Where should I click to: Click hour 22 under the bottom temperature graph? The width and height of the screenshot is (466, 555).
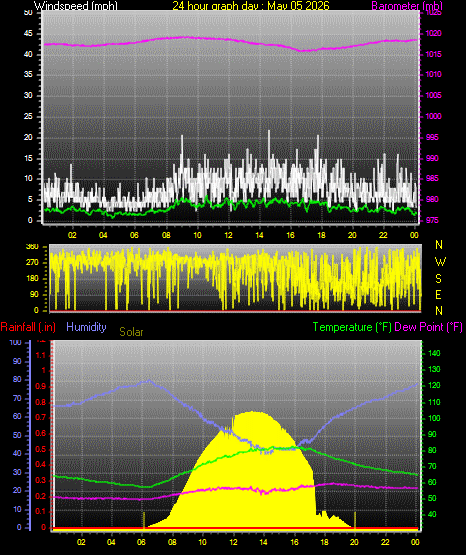385,542
